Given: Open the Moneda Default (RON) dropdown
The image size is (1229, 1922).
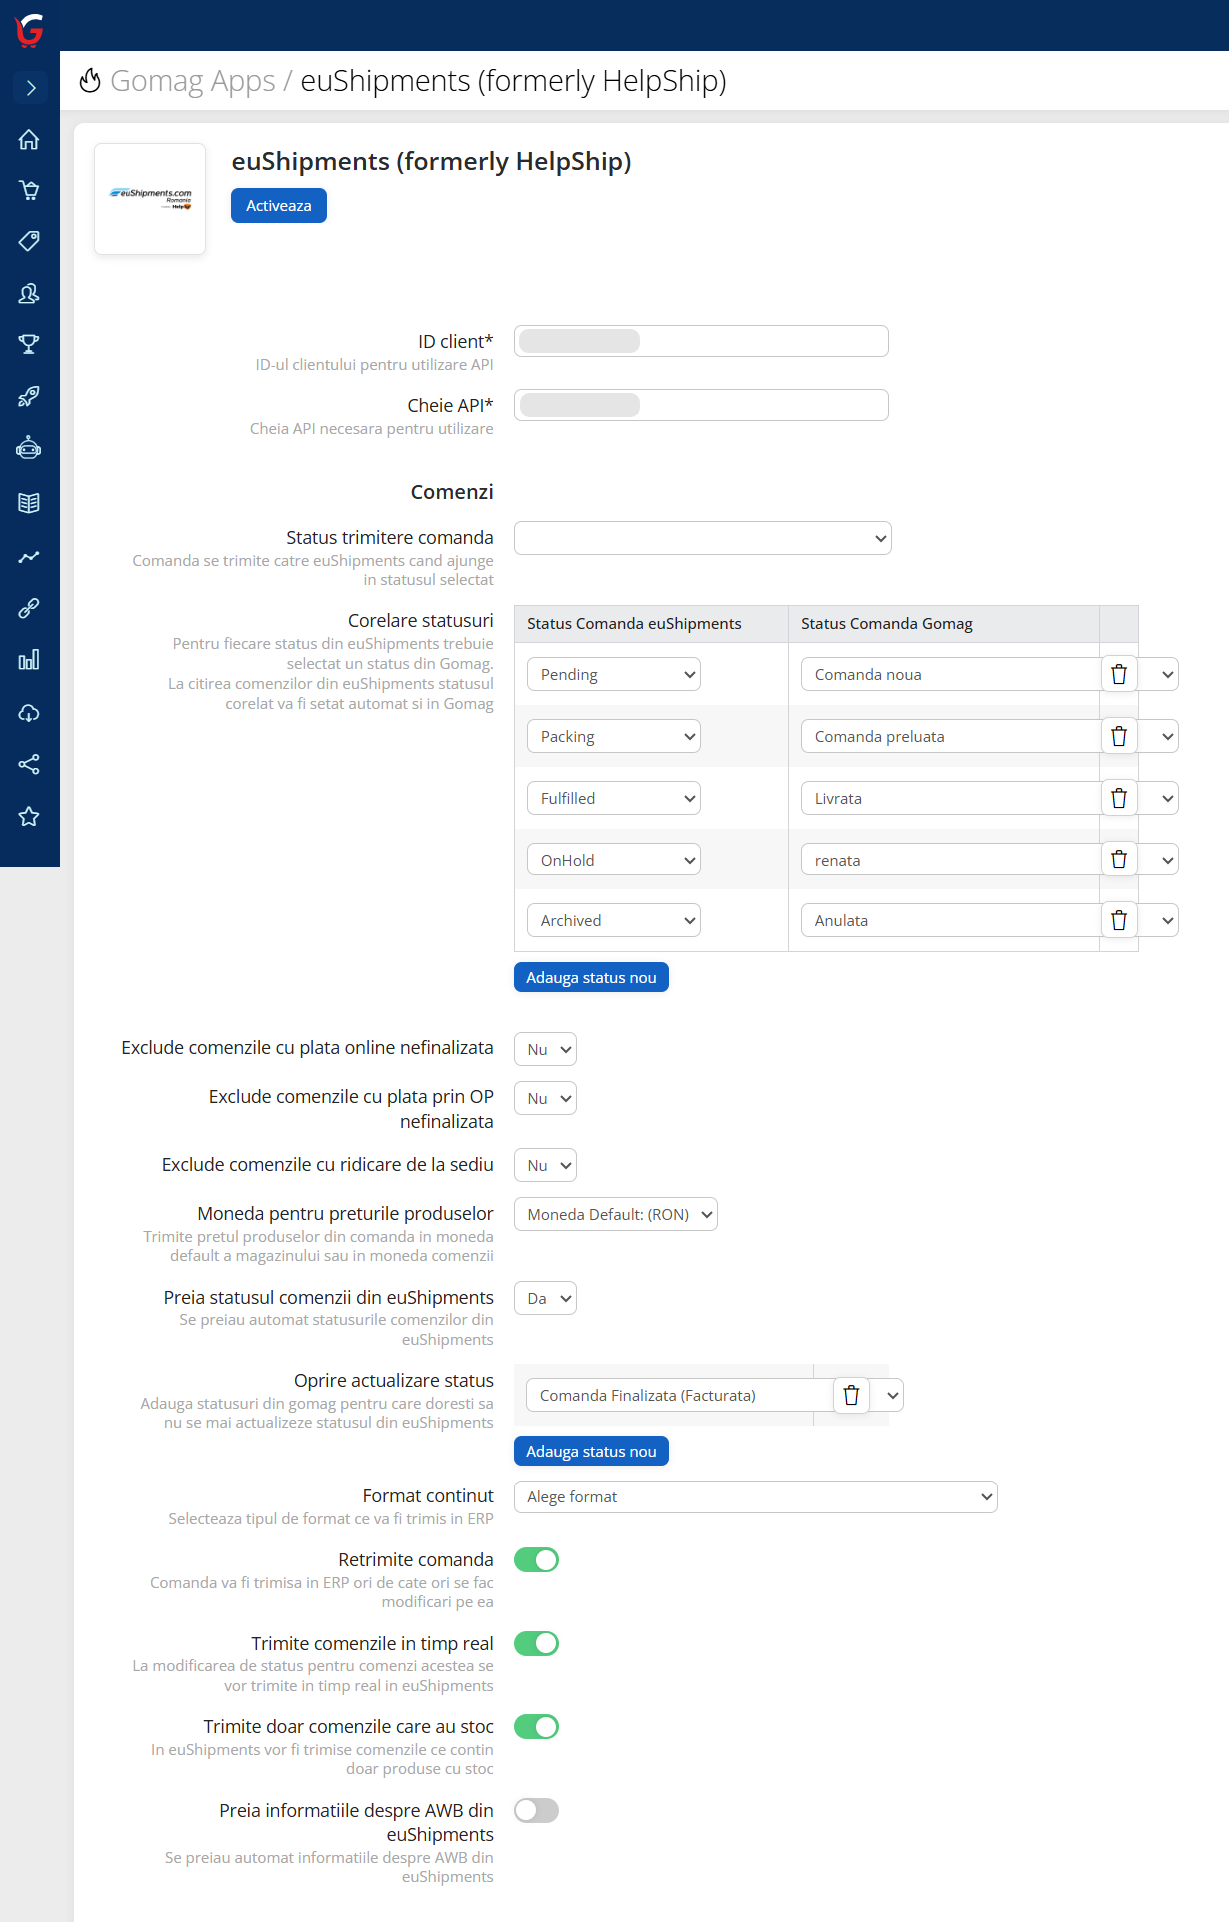Looking at the screenshot, I should coord(616,1214).
